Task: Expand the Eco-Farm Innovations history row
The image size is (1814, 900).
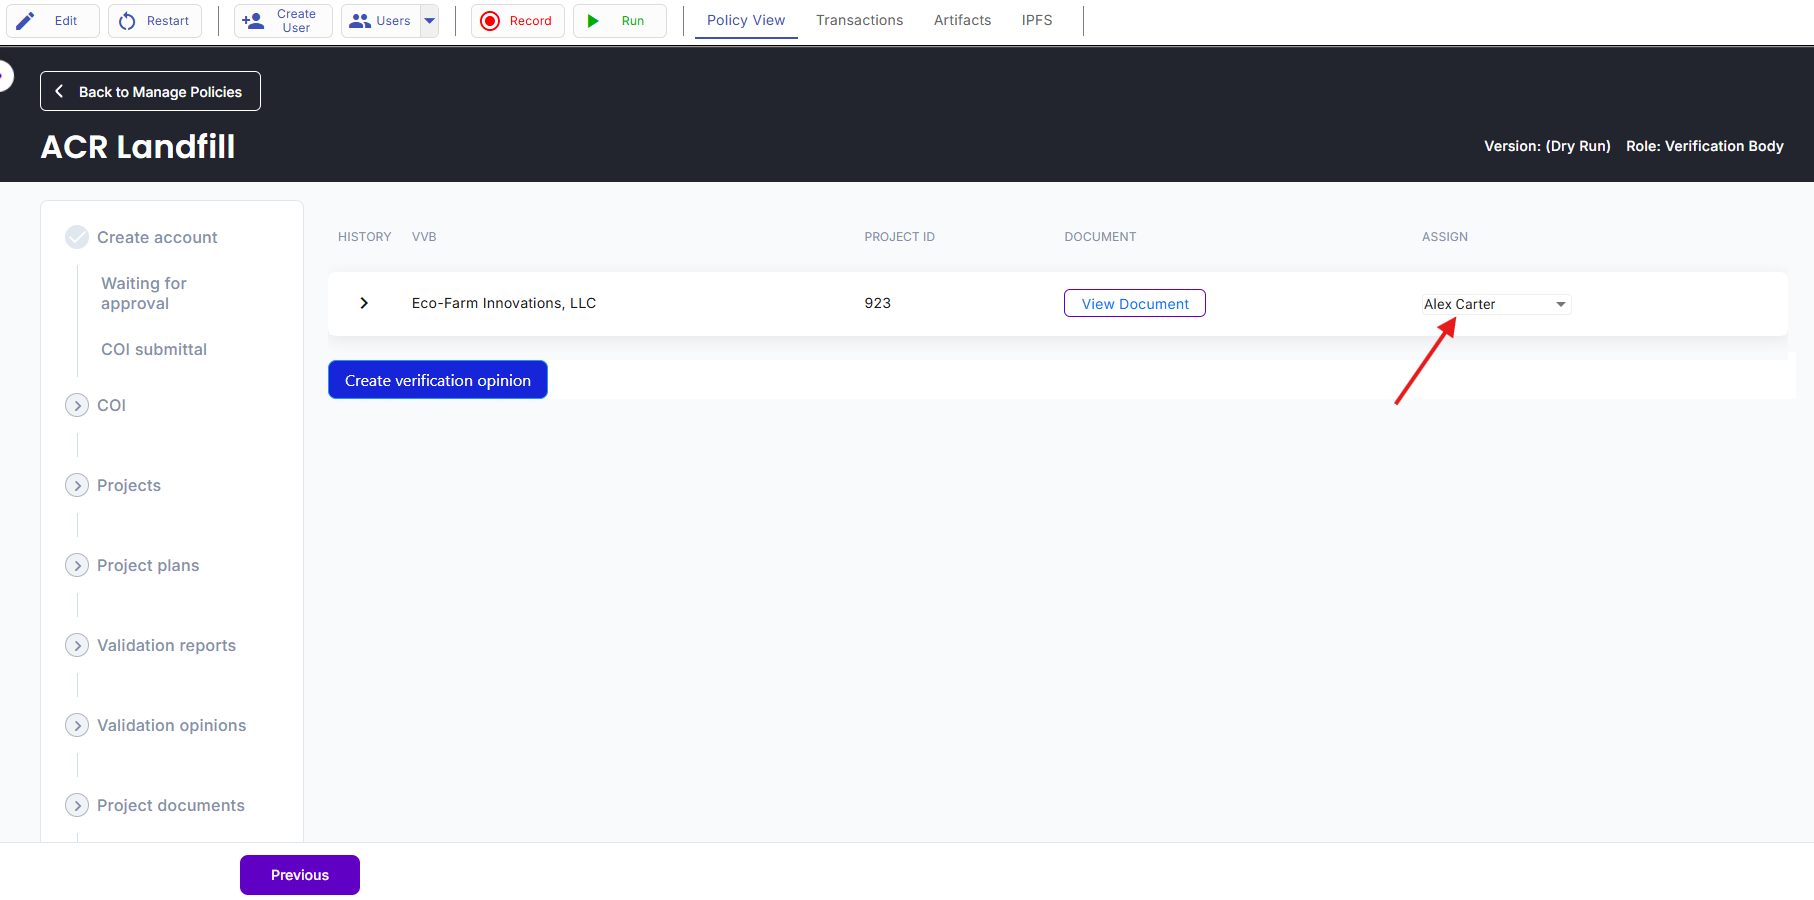Action: coord(364,303)
